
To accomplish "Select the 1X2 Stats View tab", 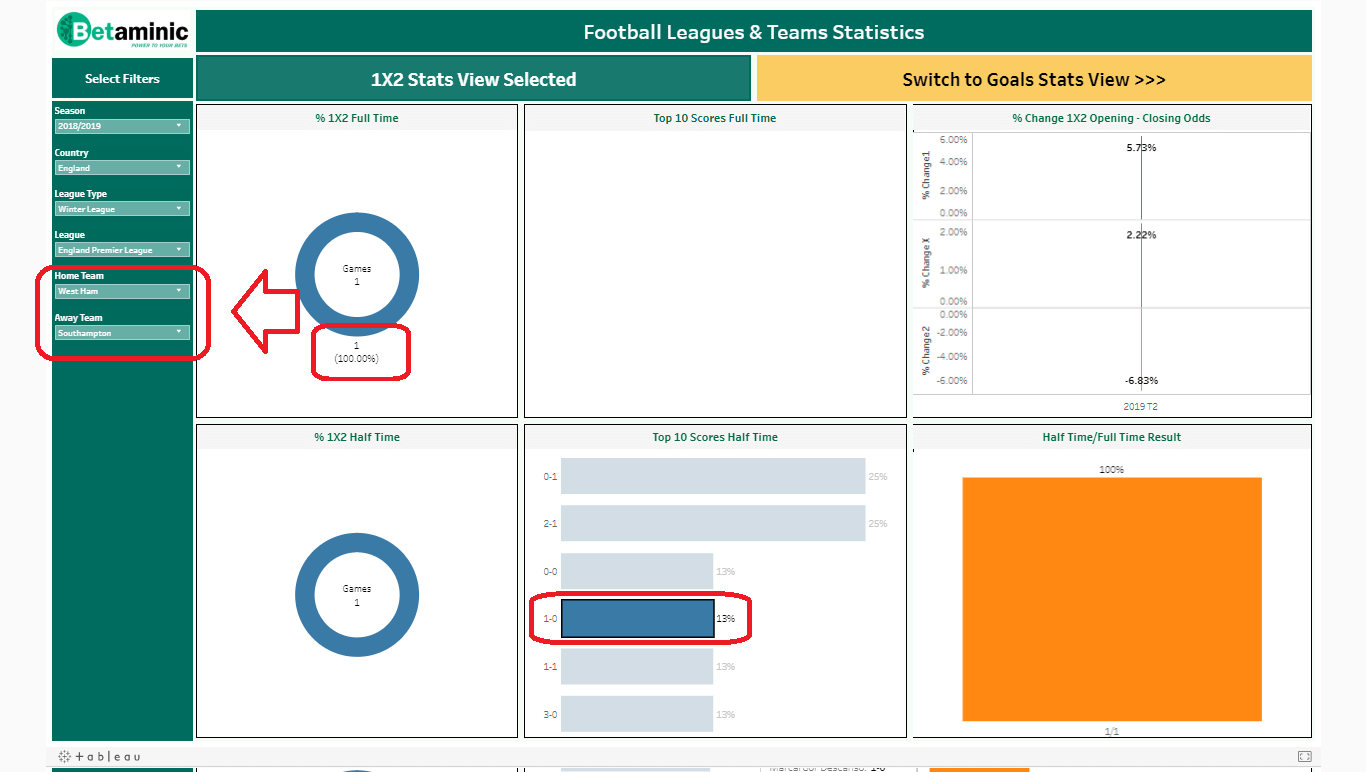I will pyautogui.click(x=473, y=79).
